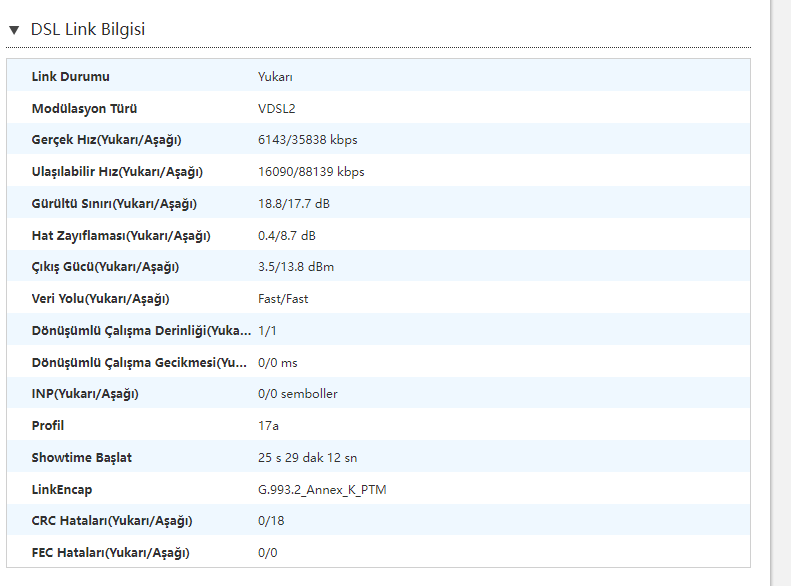Select the 16090/88139 kbps value

click(x=311, y=171)
